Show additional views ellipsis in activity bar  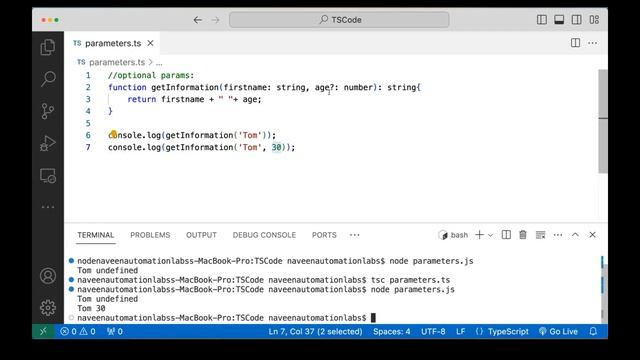point(48,207)
